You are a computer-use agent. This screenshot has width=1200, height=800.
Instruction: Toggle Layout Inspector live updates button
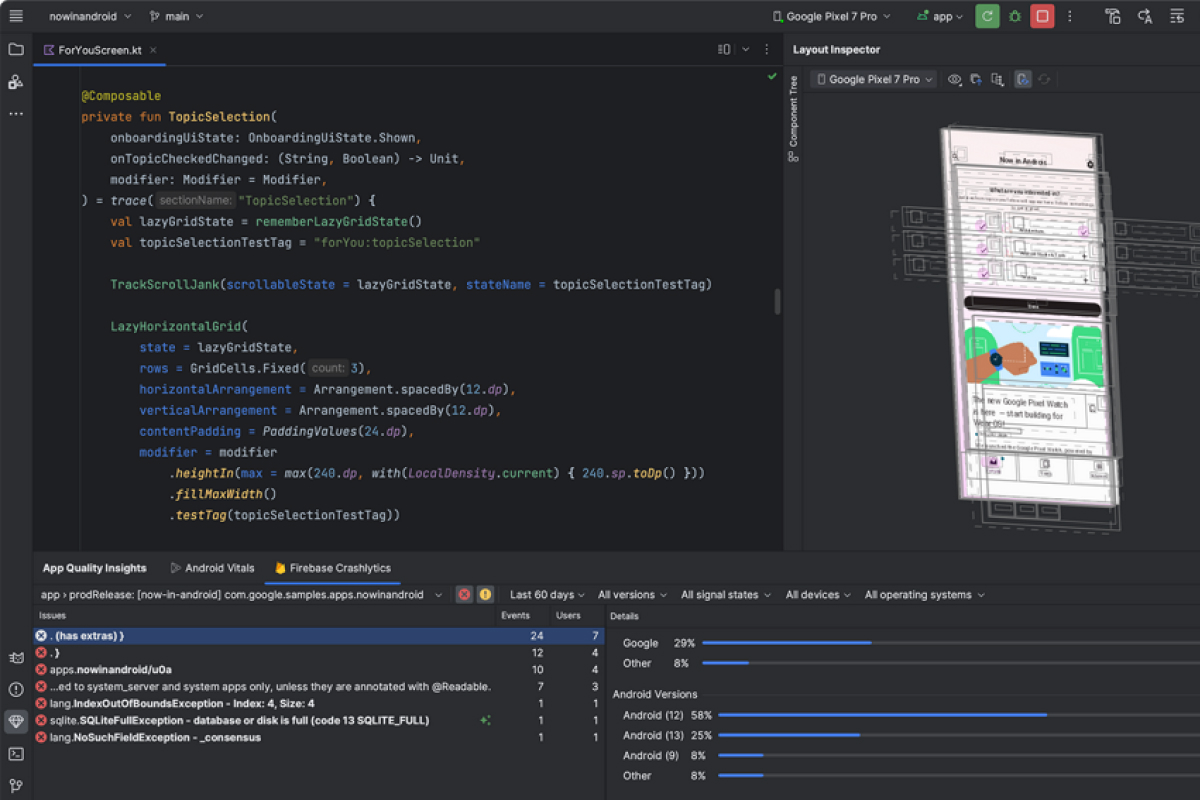pos(1022,79)
